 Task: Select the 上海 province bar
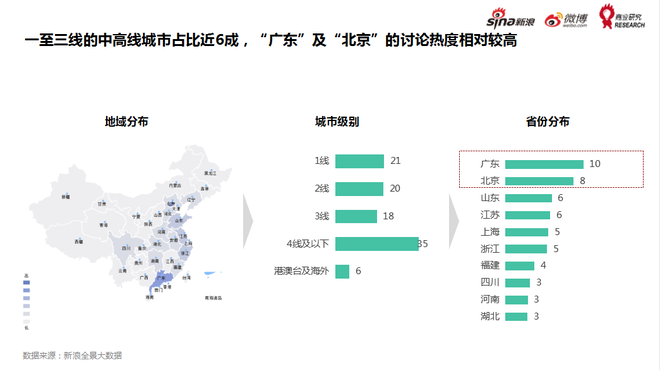coord(527,232)
